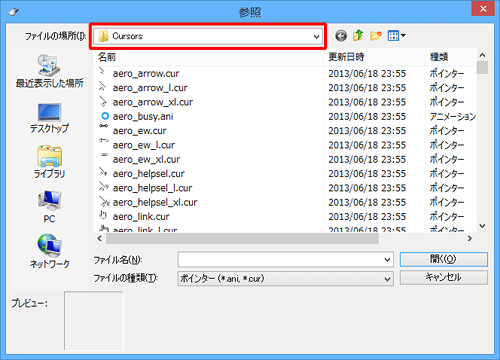Select the aero_helpsel_xl.cur file icon
Screen dimensions: 500x360
104,201
